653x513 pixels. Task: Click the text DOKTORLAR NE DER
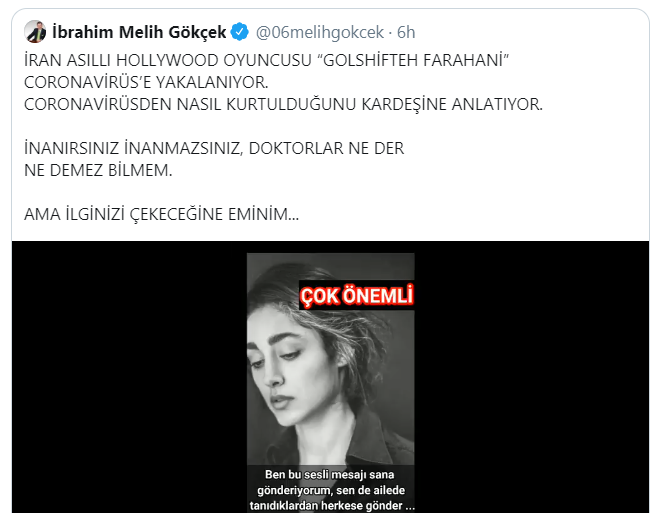pyautogui.click(x=326, y=148)
